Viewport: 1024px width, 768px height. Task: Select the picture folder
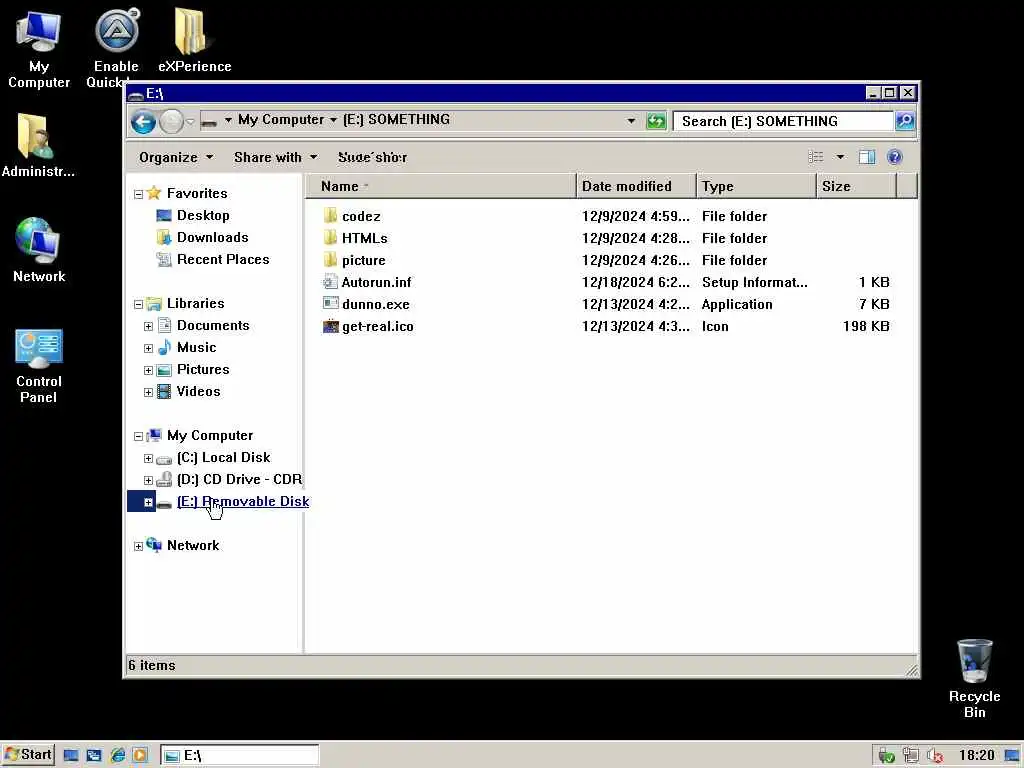(354, 260)
